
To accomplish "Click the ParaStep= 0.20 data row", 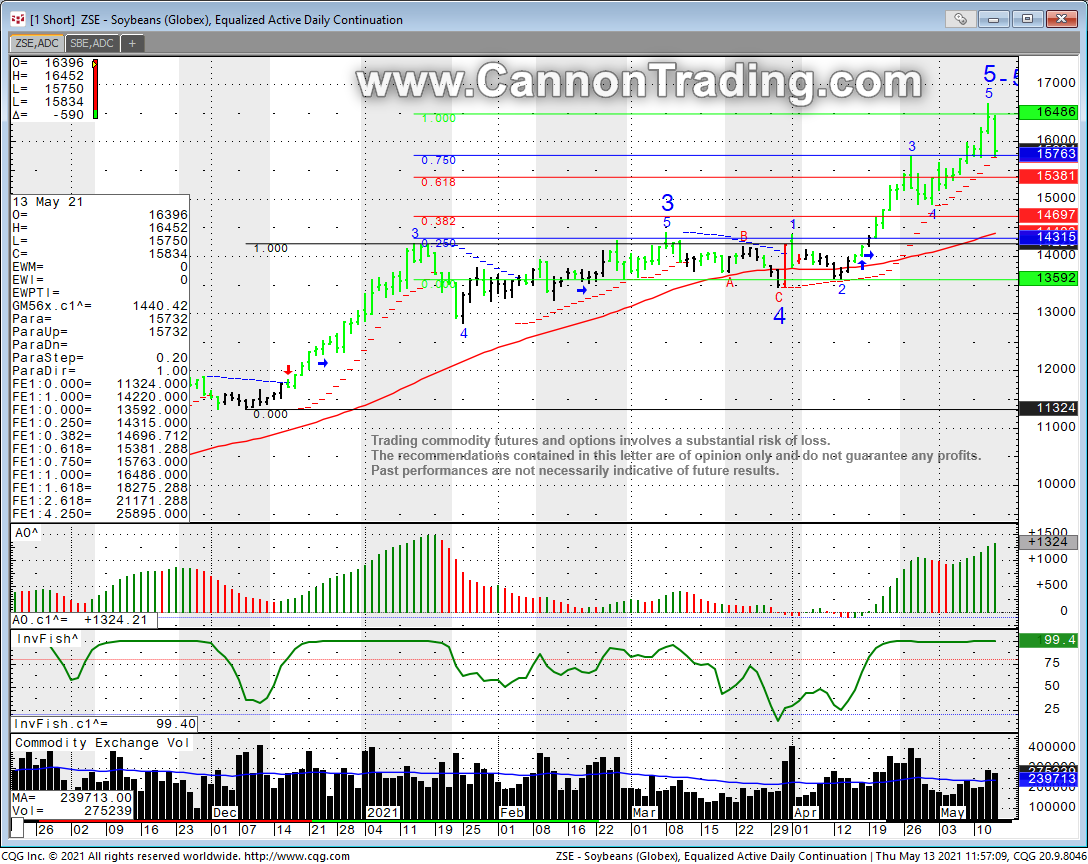I will pyautogui.click(x=100, y=358).
